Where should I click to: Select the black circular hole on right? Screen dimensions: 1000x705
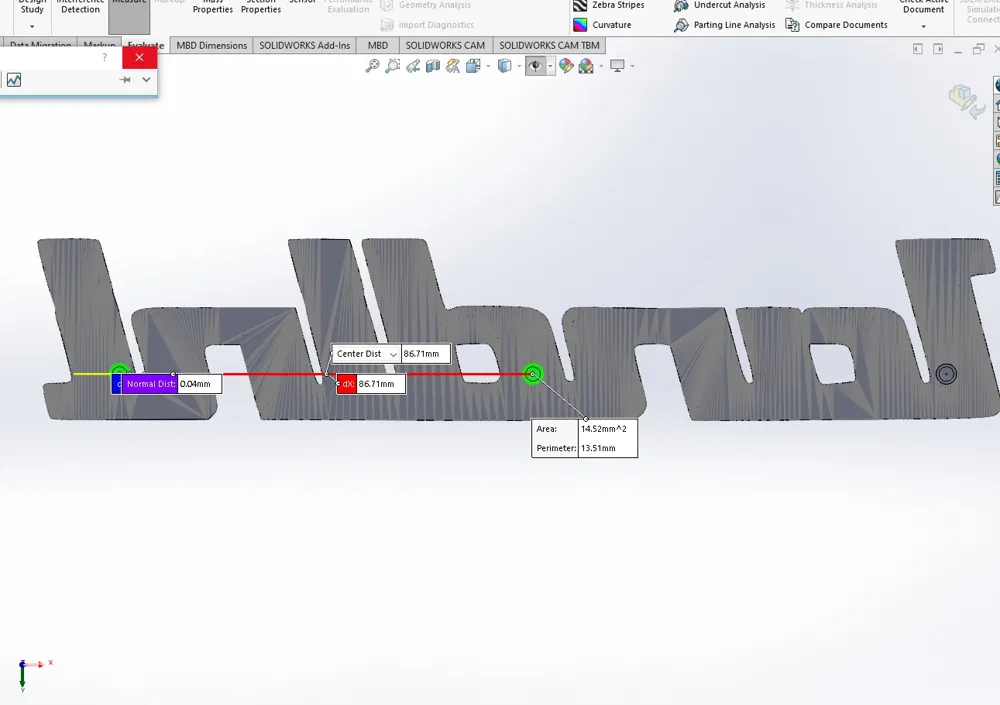(x=946, y=374)
